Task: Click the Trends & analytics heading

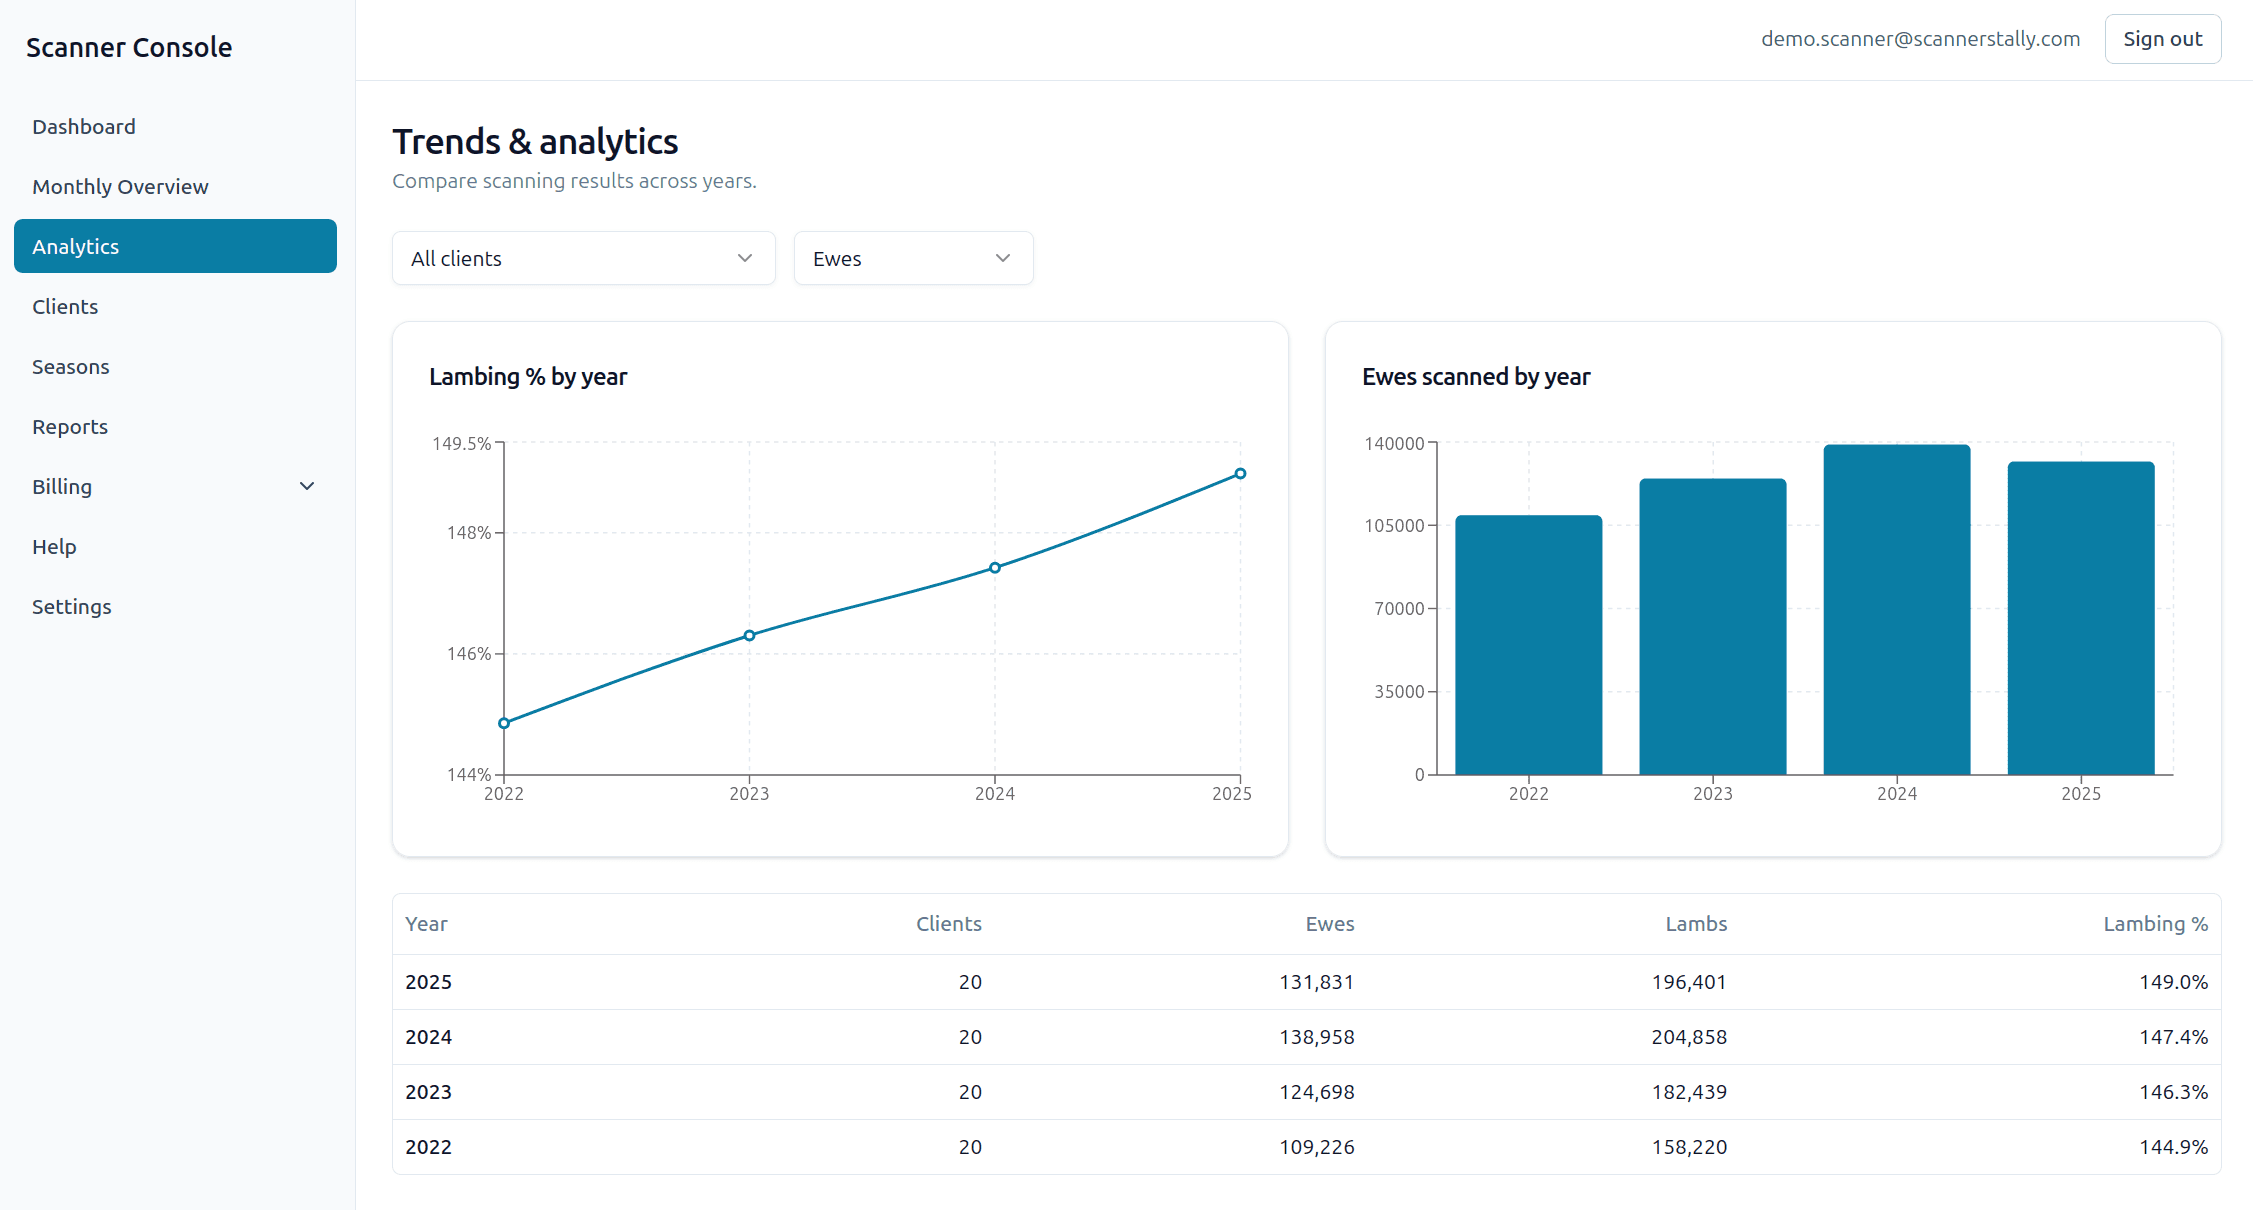Action: [x=535, y=142]
